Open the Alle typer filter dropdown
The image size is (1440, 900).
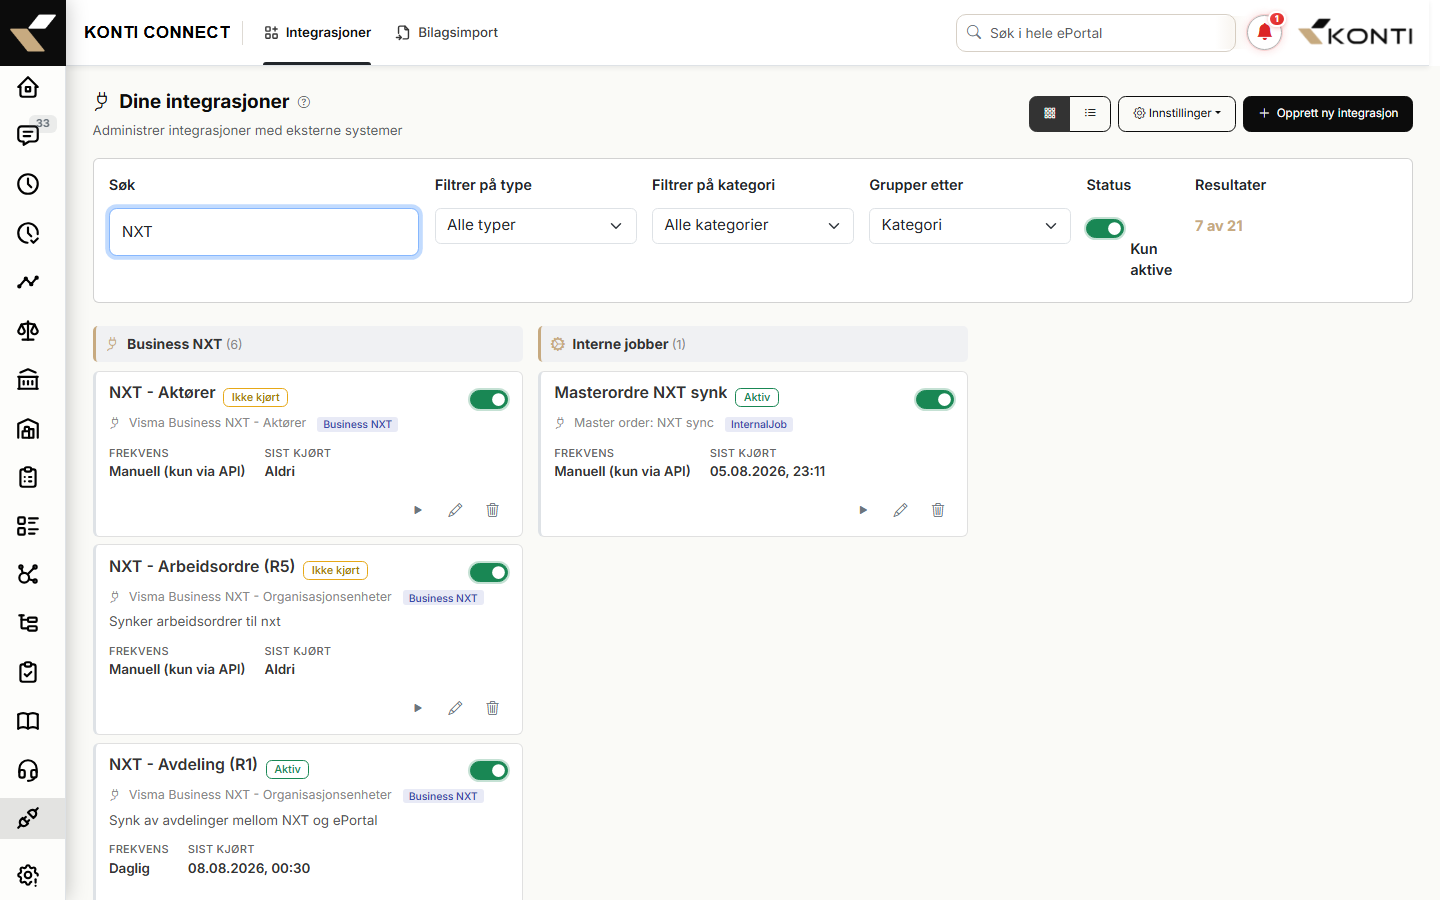pos(536,226)
